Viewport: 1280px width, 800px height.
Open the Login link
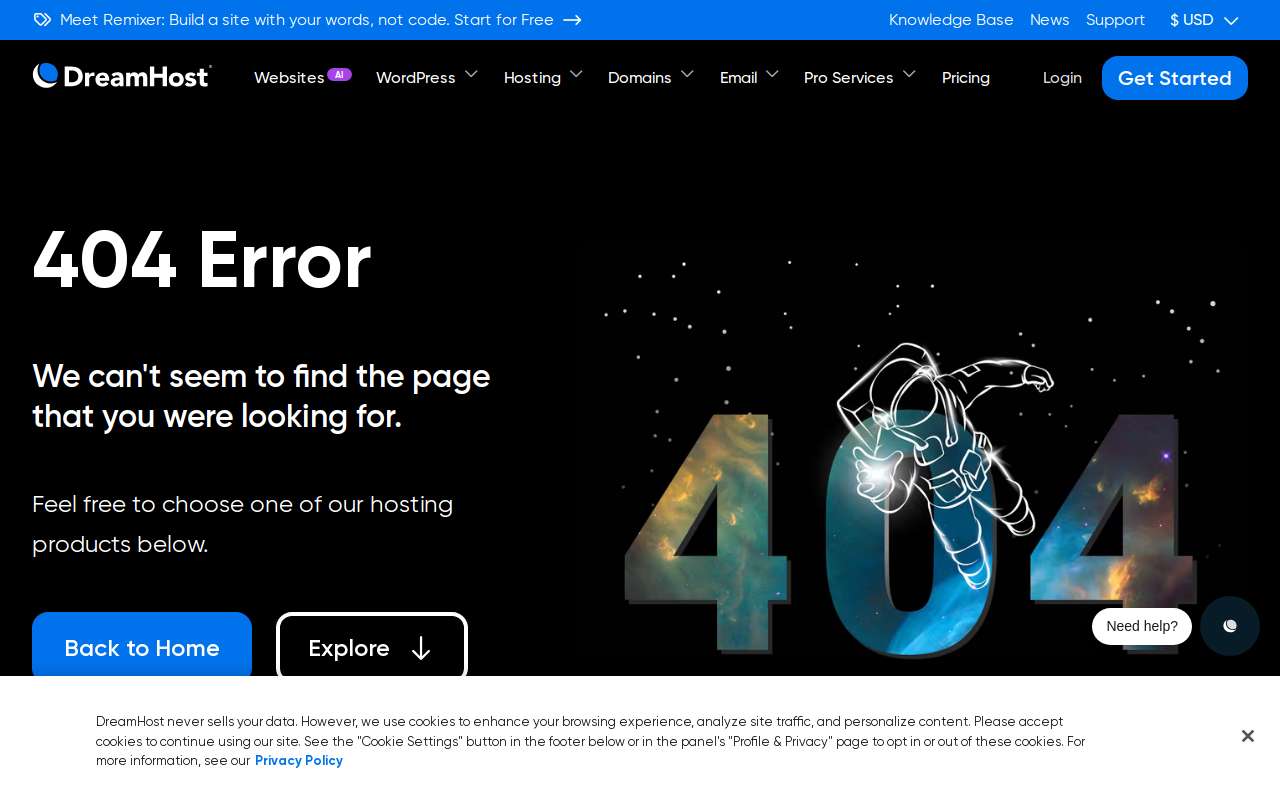point(1062,78)
